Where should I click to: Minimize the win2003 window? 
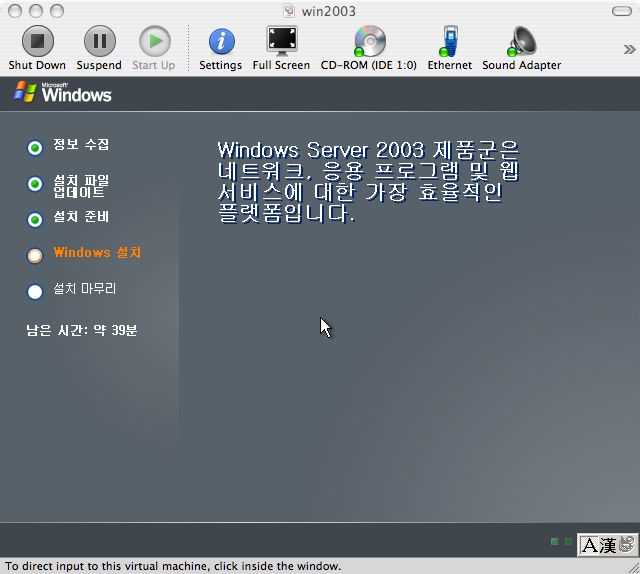tap(36, 11)
